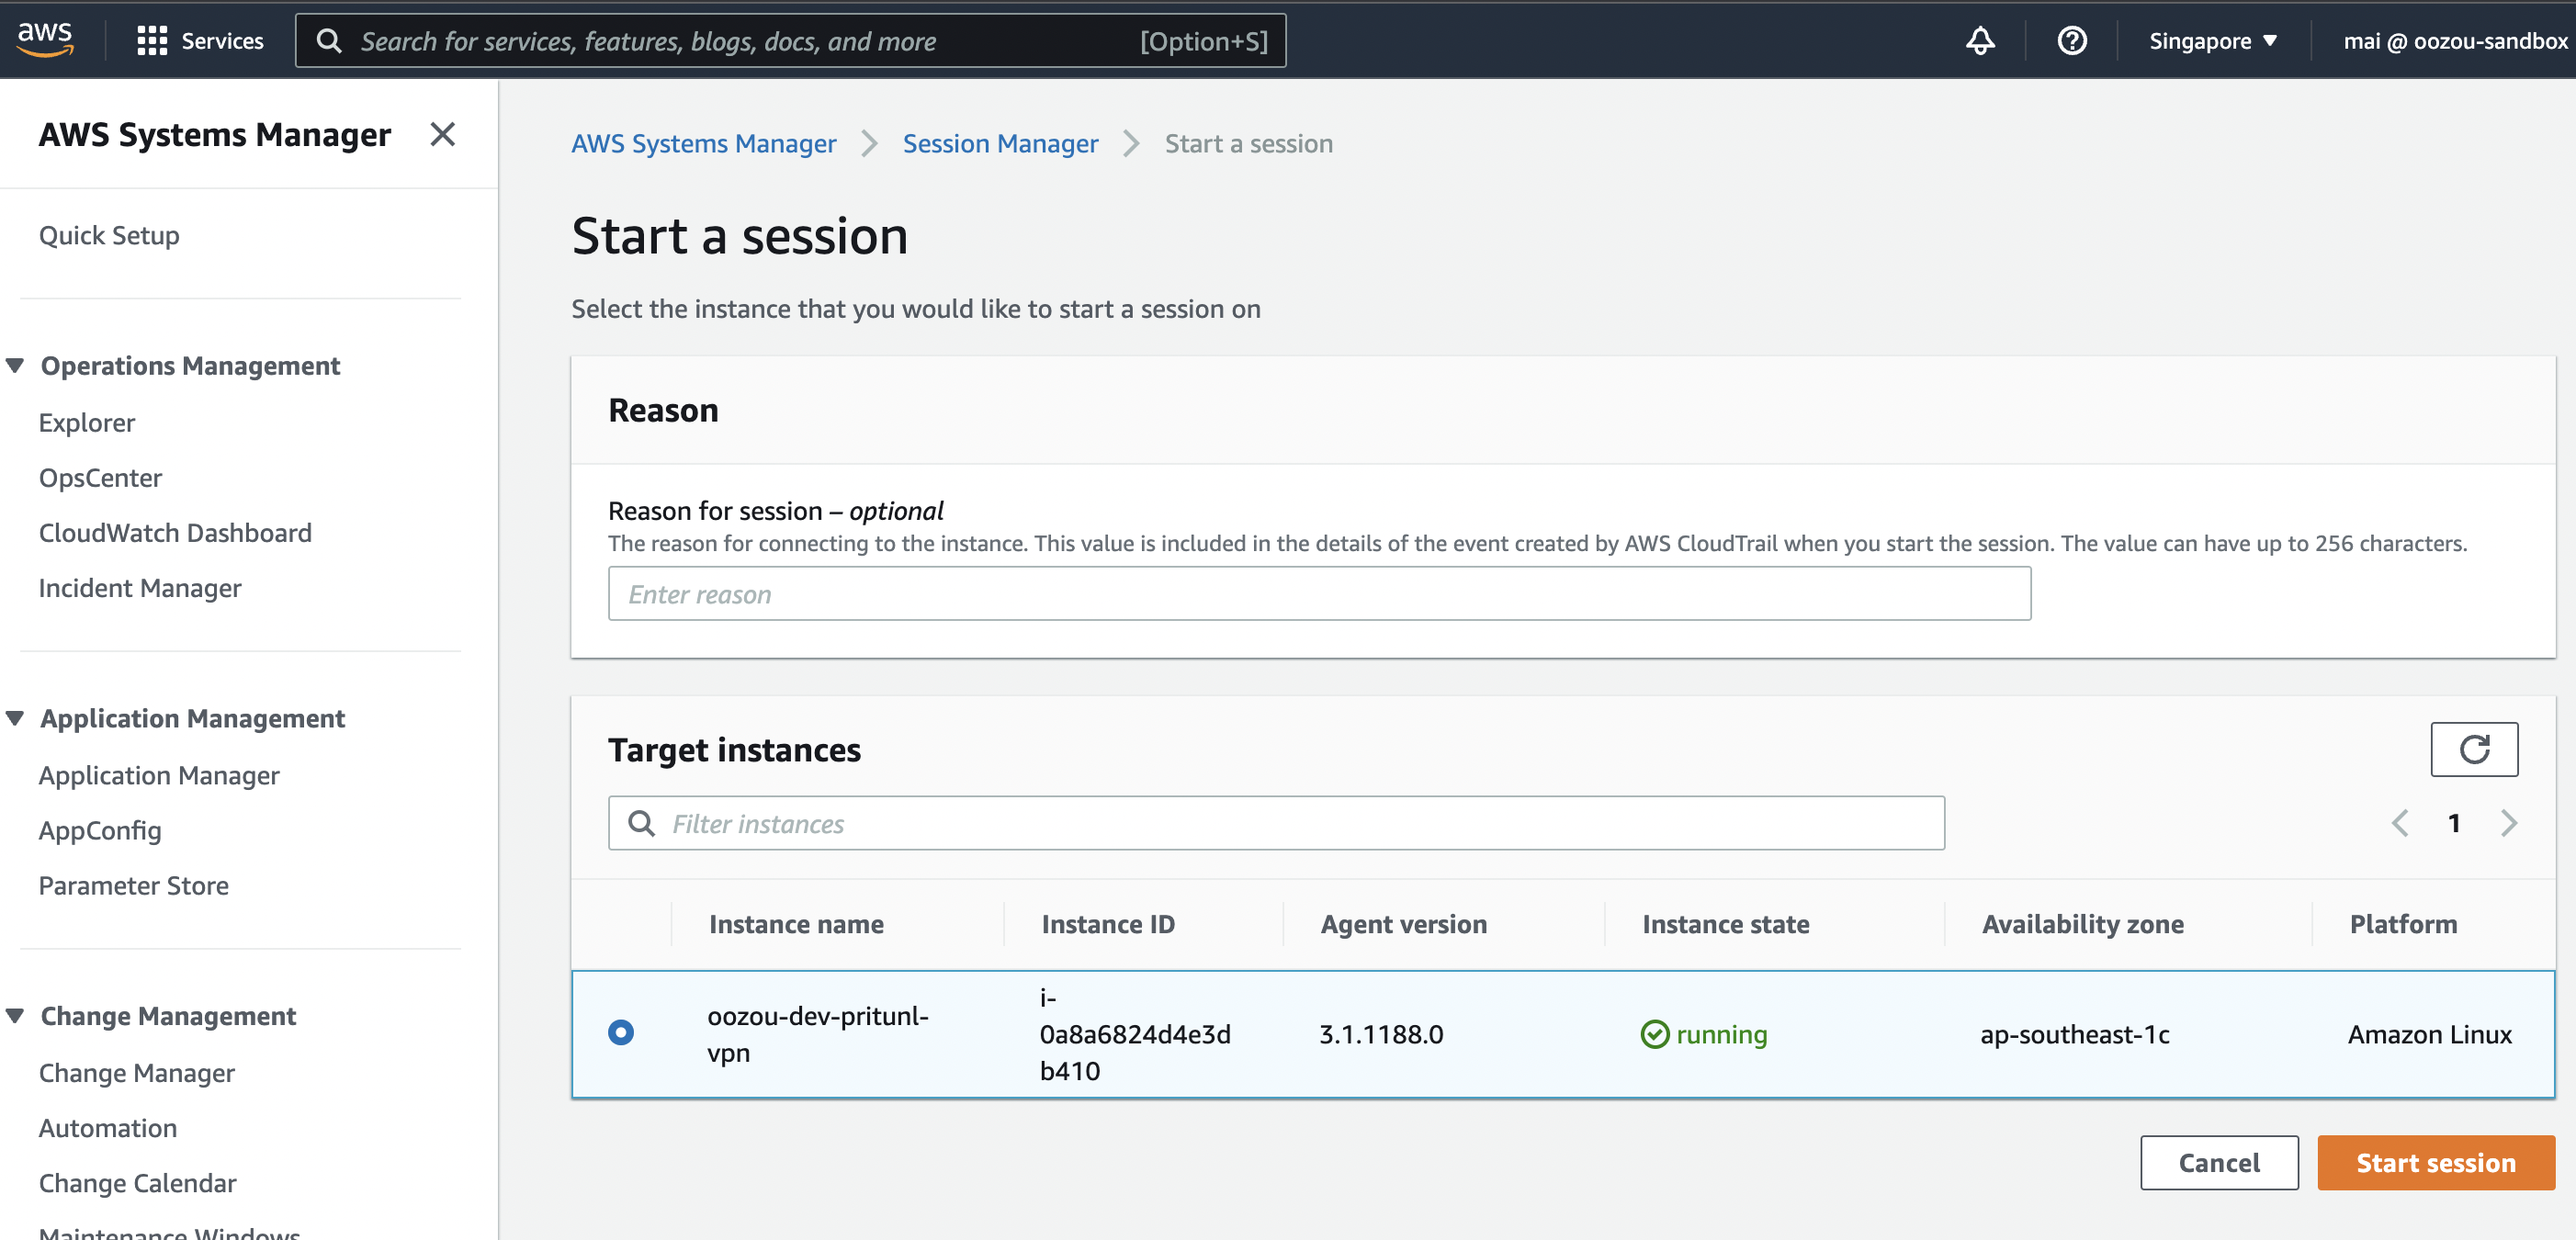
Task: Go to previous page of instances
Action: 2399,823
